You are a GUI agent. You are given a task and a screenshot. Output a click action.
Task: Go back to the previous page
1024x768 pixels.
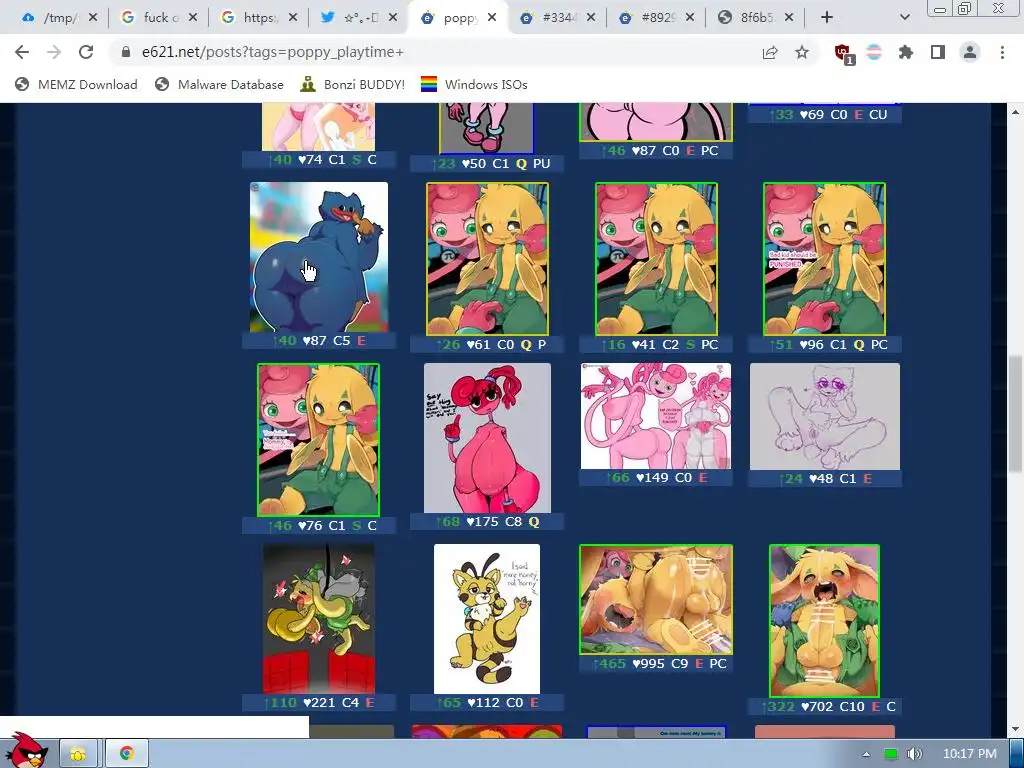[22, 52]
